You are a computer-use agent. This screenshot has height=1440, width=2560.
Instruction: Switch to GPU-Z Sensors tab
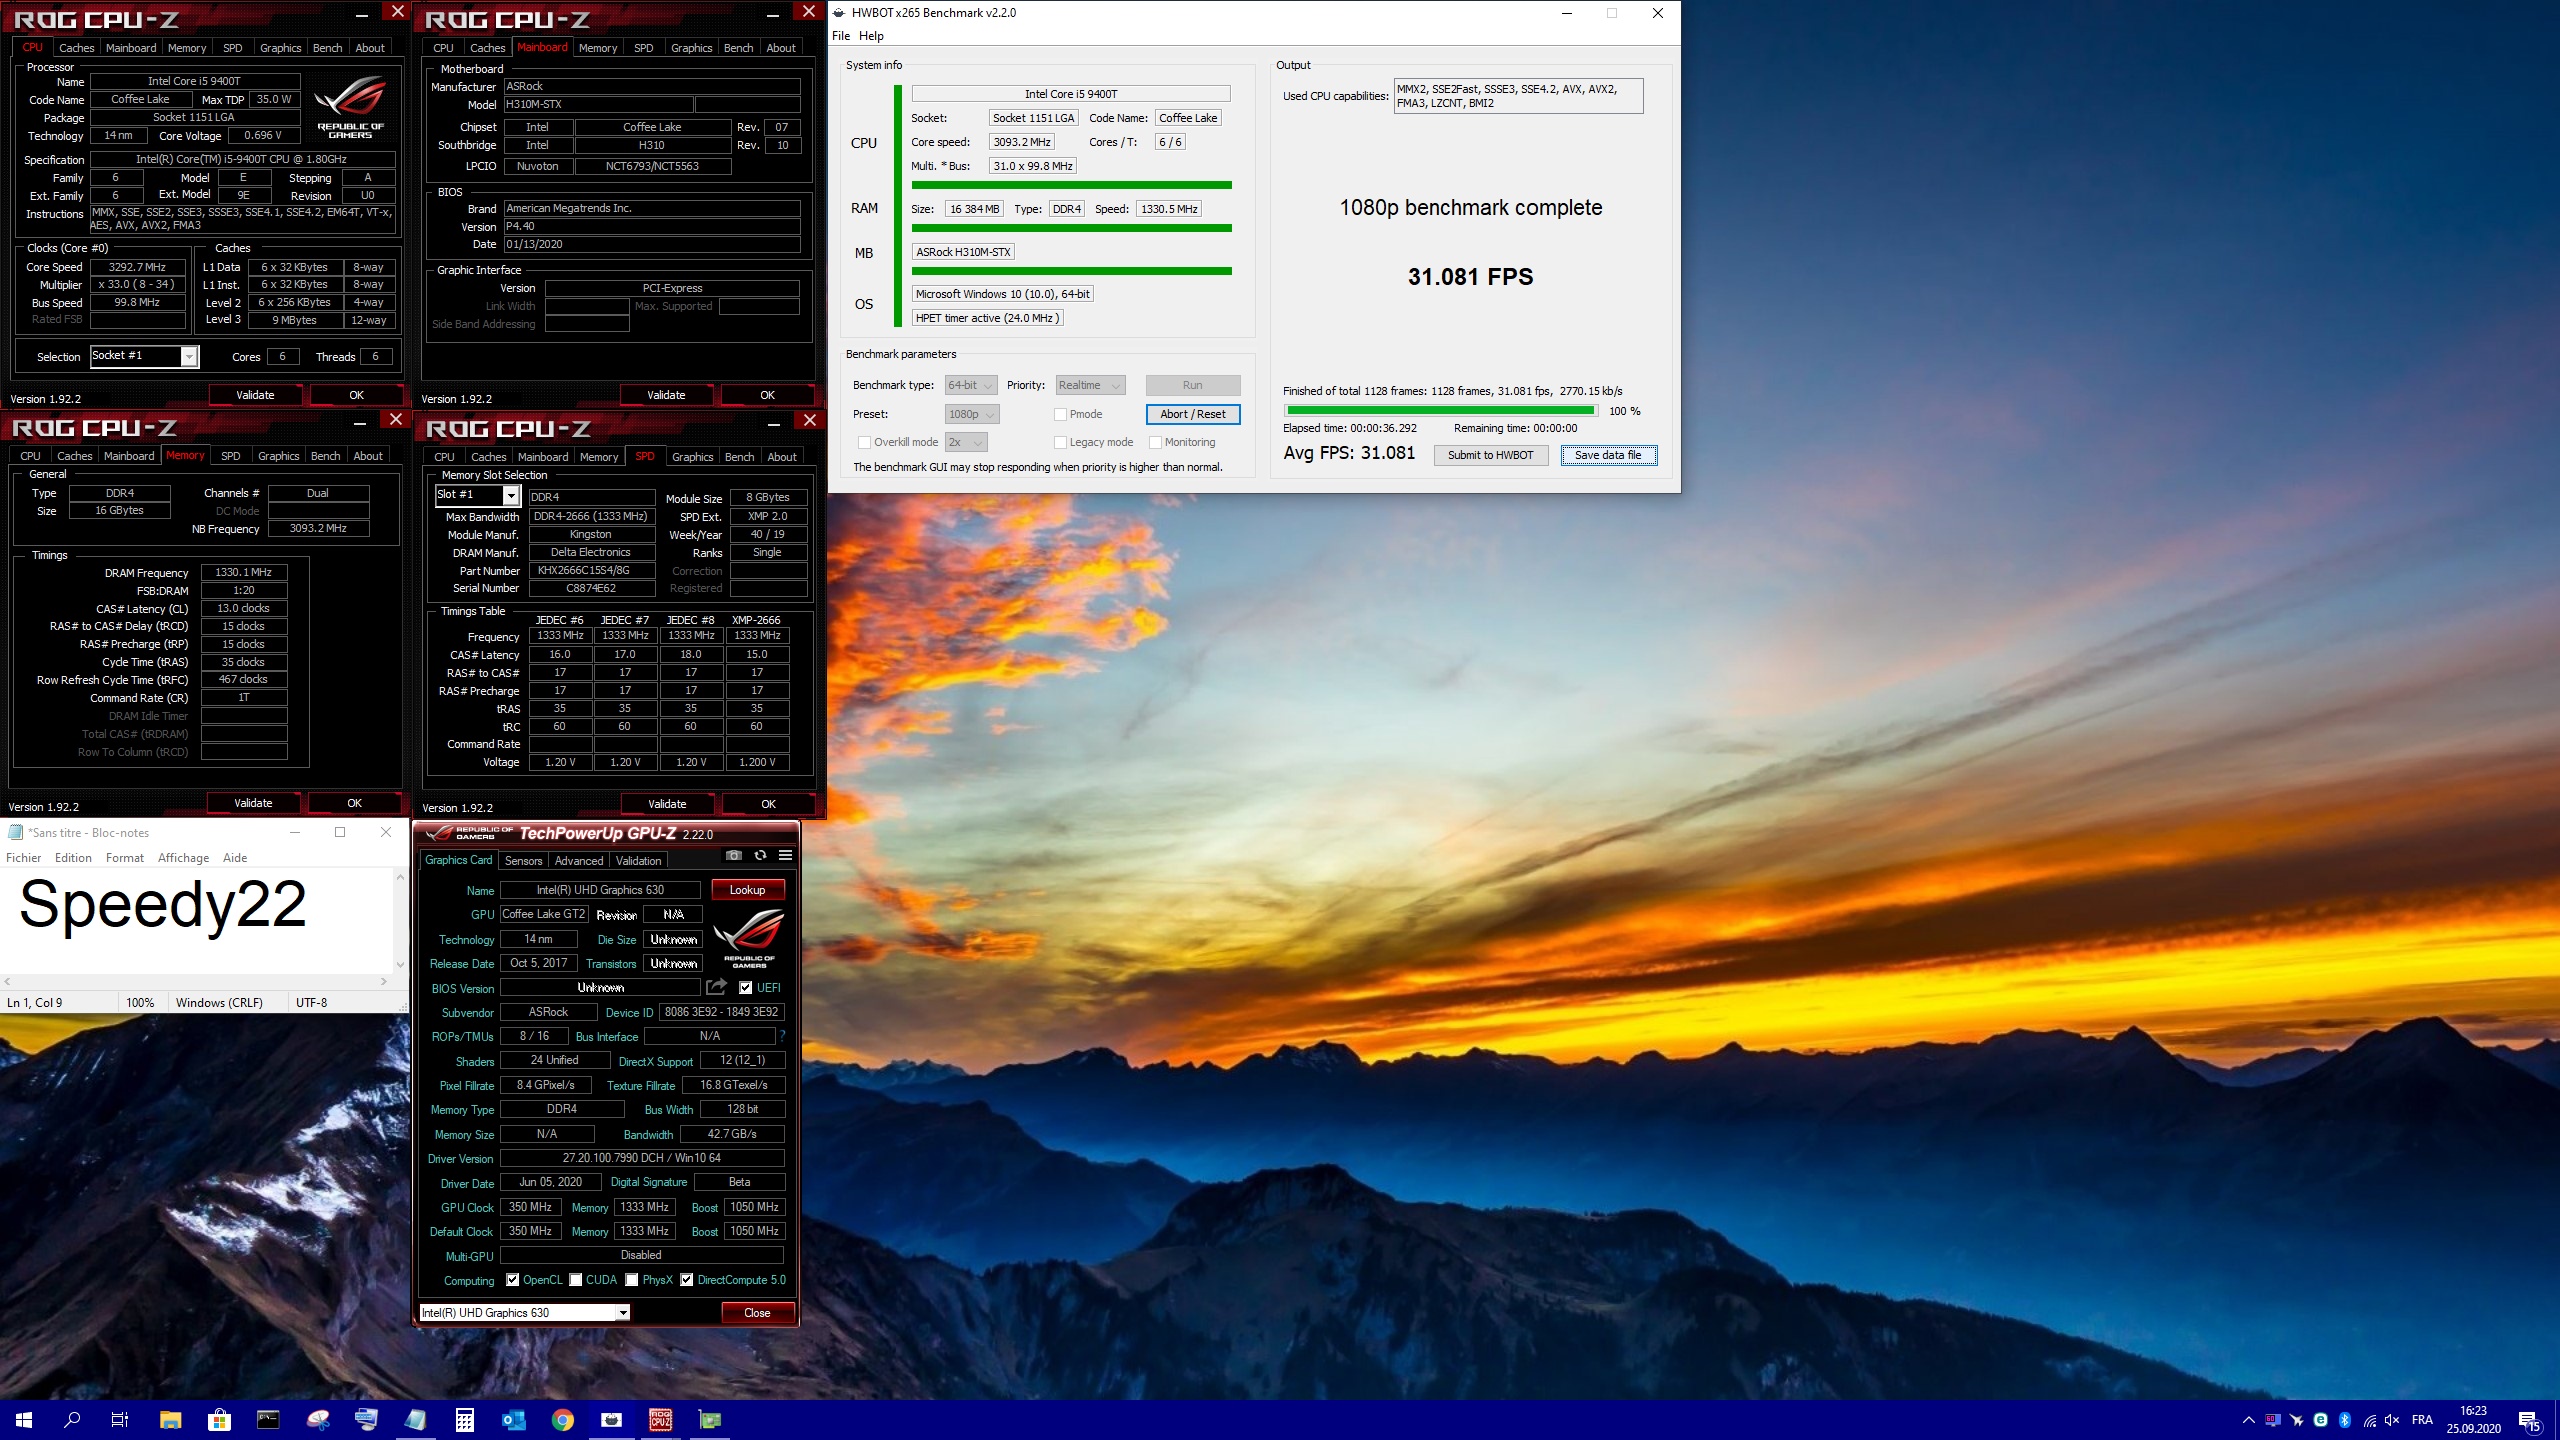click(523, 861)
